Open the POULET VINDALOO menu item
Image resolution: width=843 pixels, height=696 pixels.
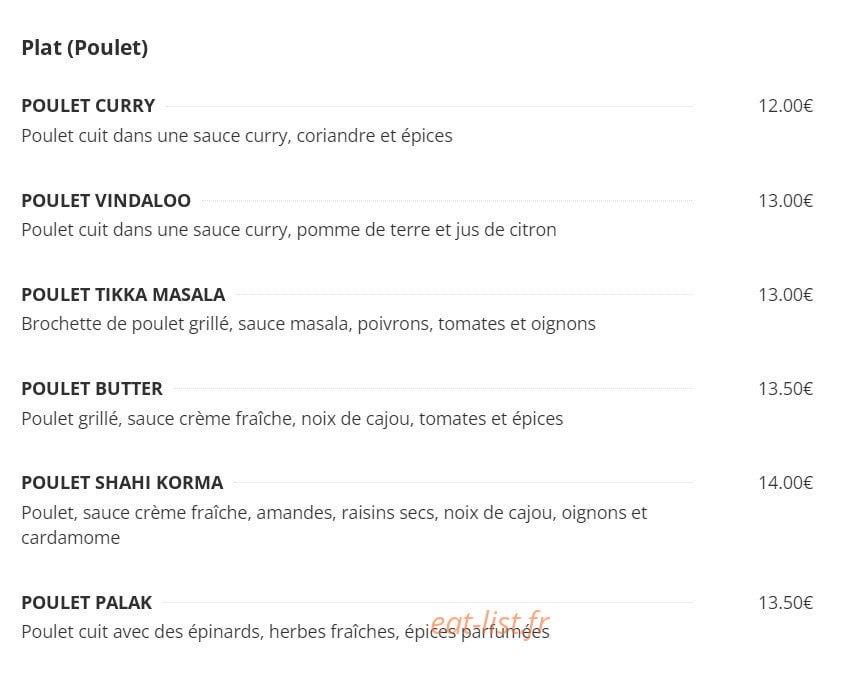[106, 201]
